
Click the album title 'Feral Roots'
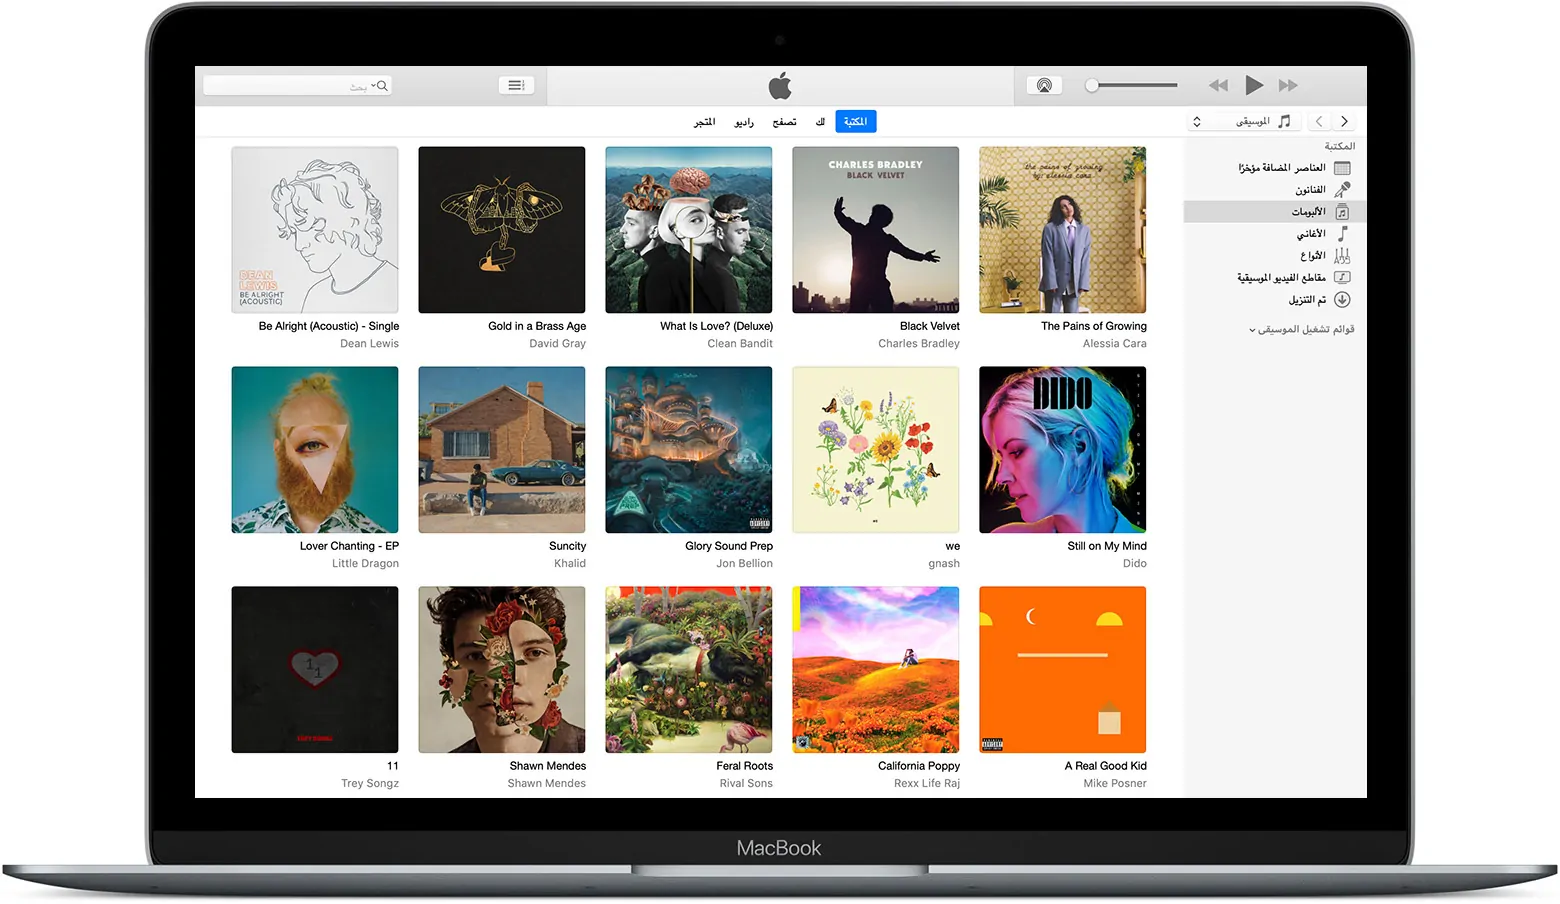pos(745,766)
